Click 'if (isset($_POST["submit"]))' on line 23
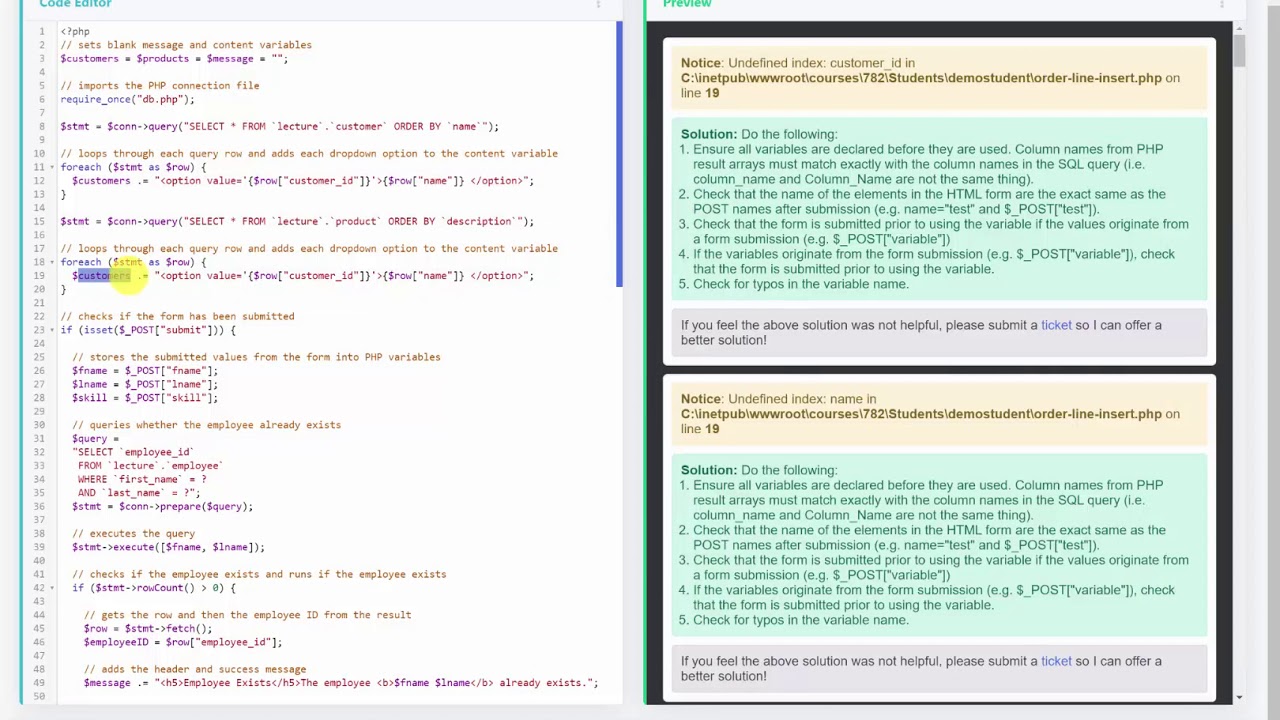The height and width of the screenshot is (720, 1280). point(148,330)
